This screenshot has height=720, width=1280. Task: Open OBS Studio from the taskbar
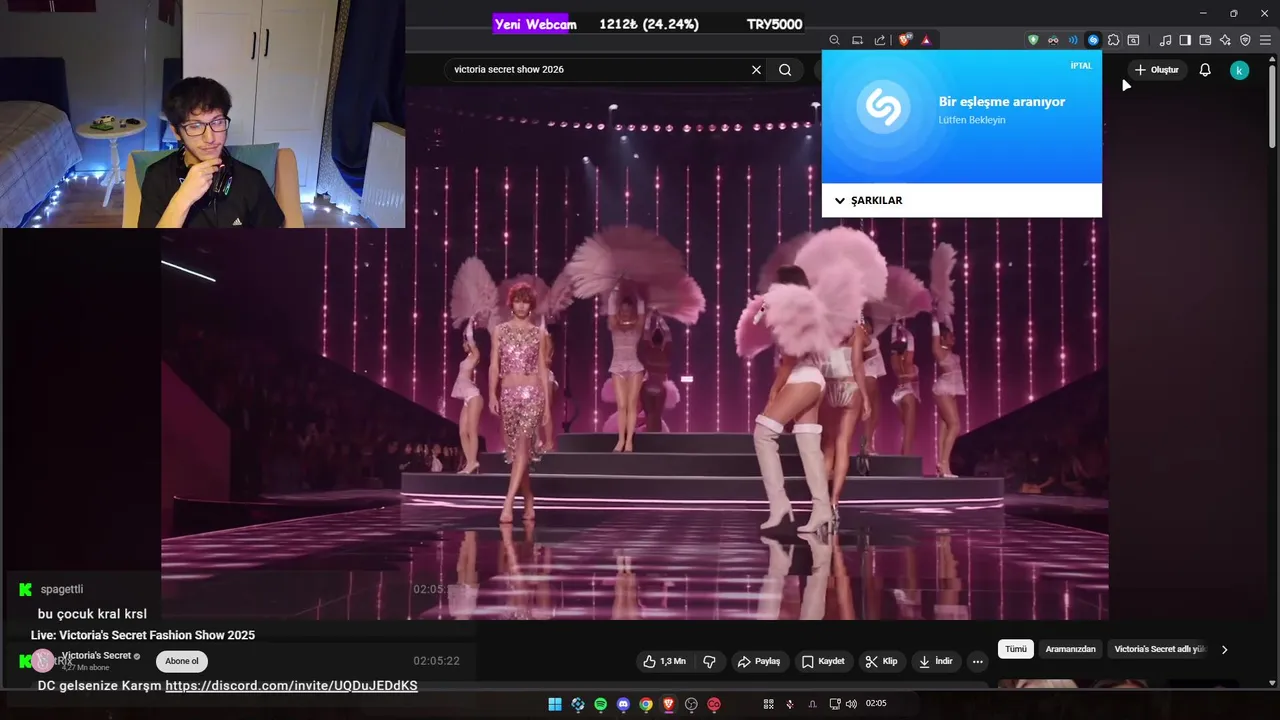[x=691, y=704]
